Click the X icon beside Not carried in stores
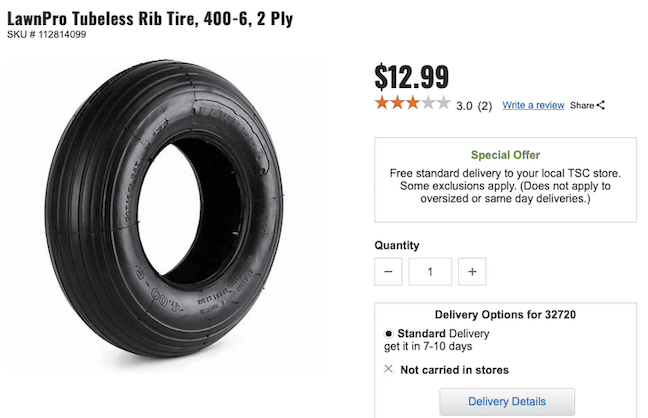Image resolution: width=648 pixels, height=418 pixels. pos(388,369)
